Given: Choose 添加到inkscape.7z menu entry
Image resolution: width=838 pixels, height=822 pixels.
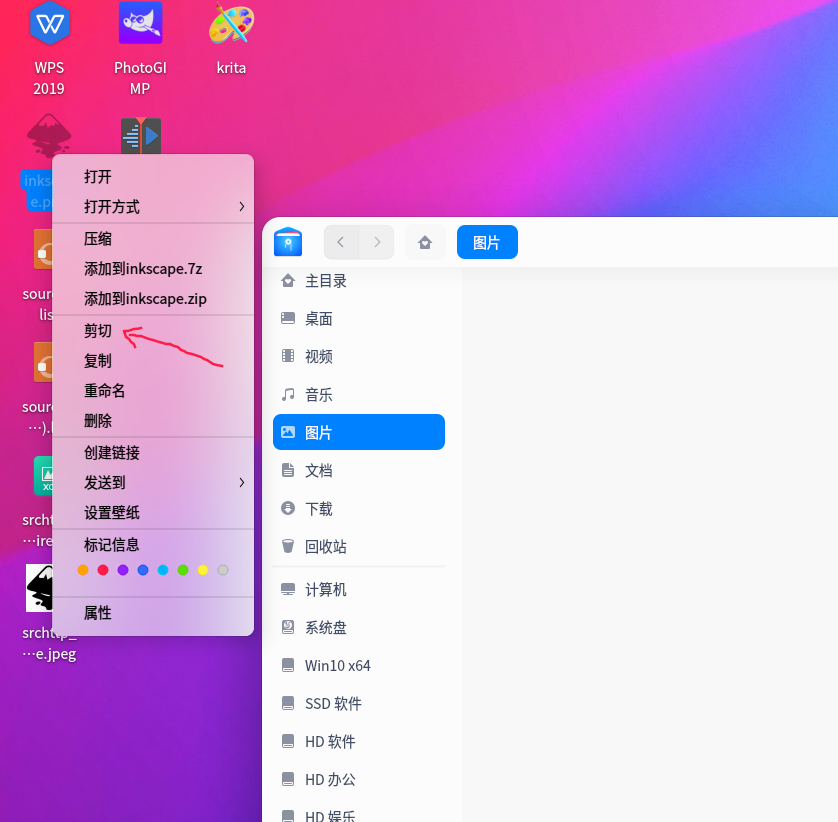Looking at the screenshot, I should tap(153, 269).
